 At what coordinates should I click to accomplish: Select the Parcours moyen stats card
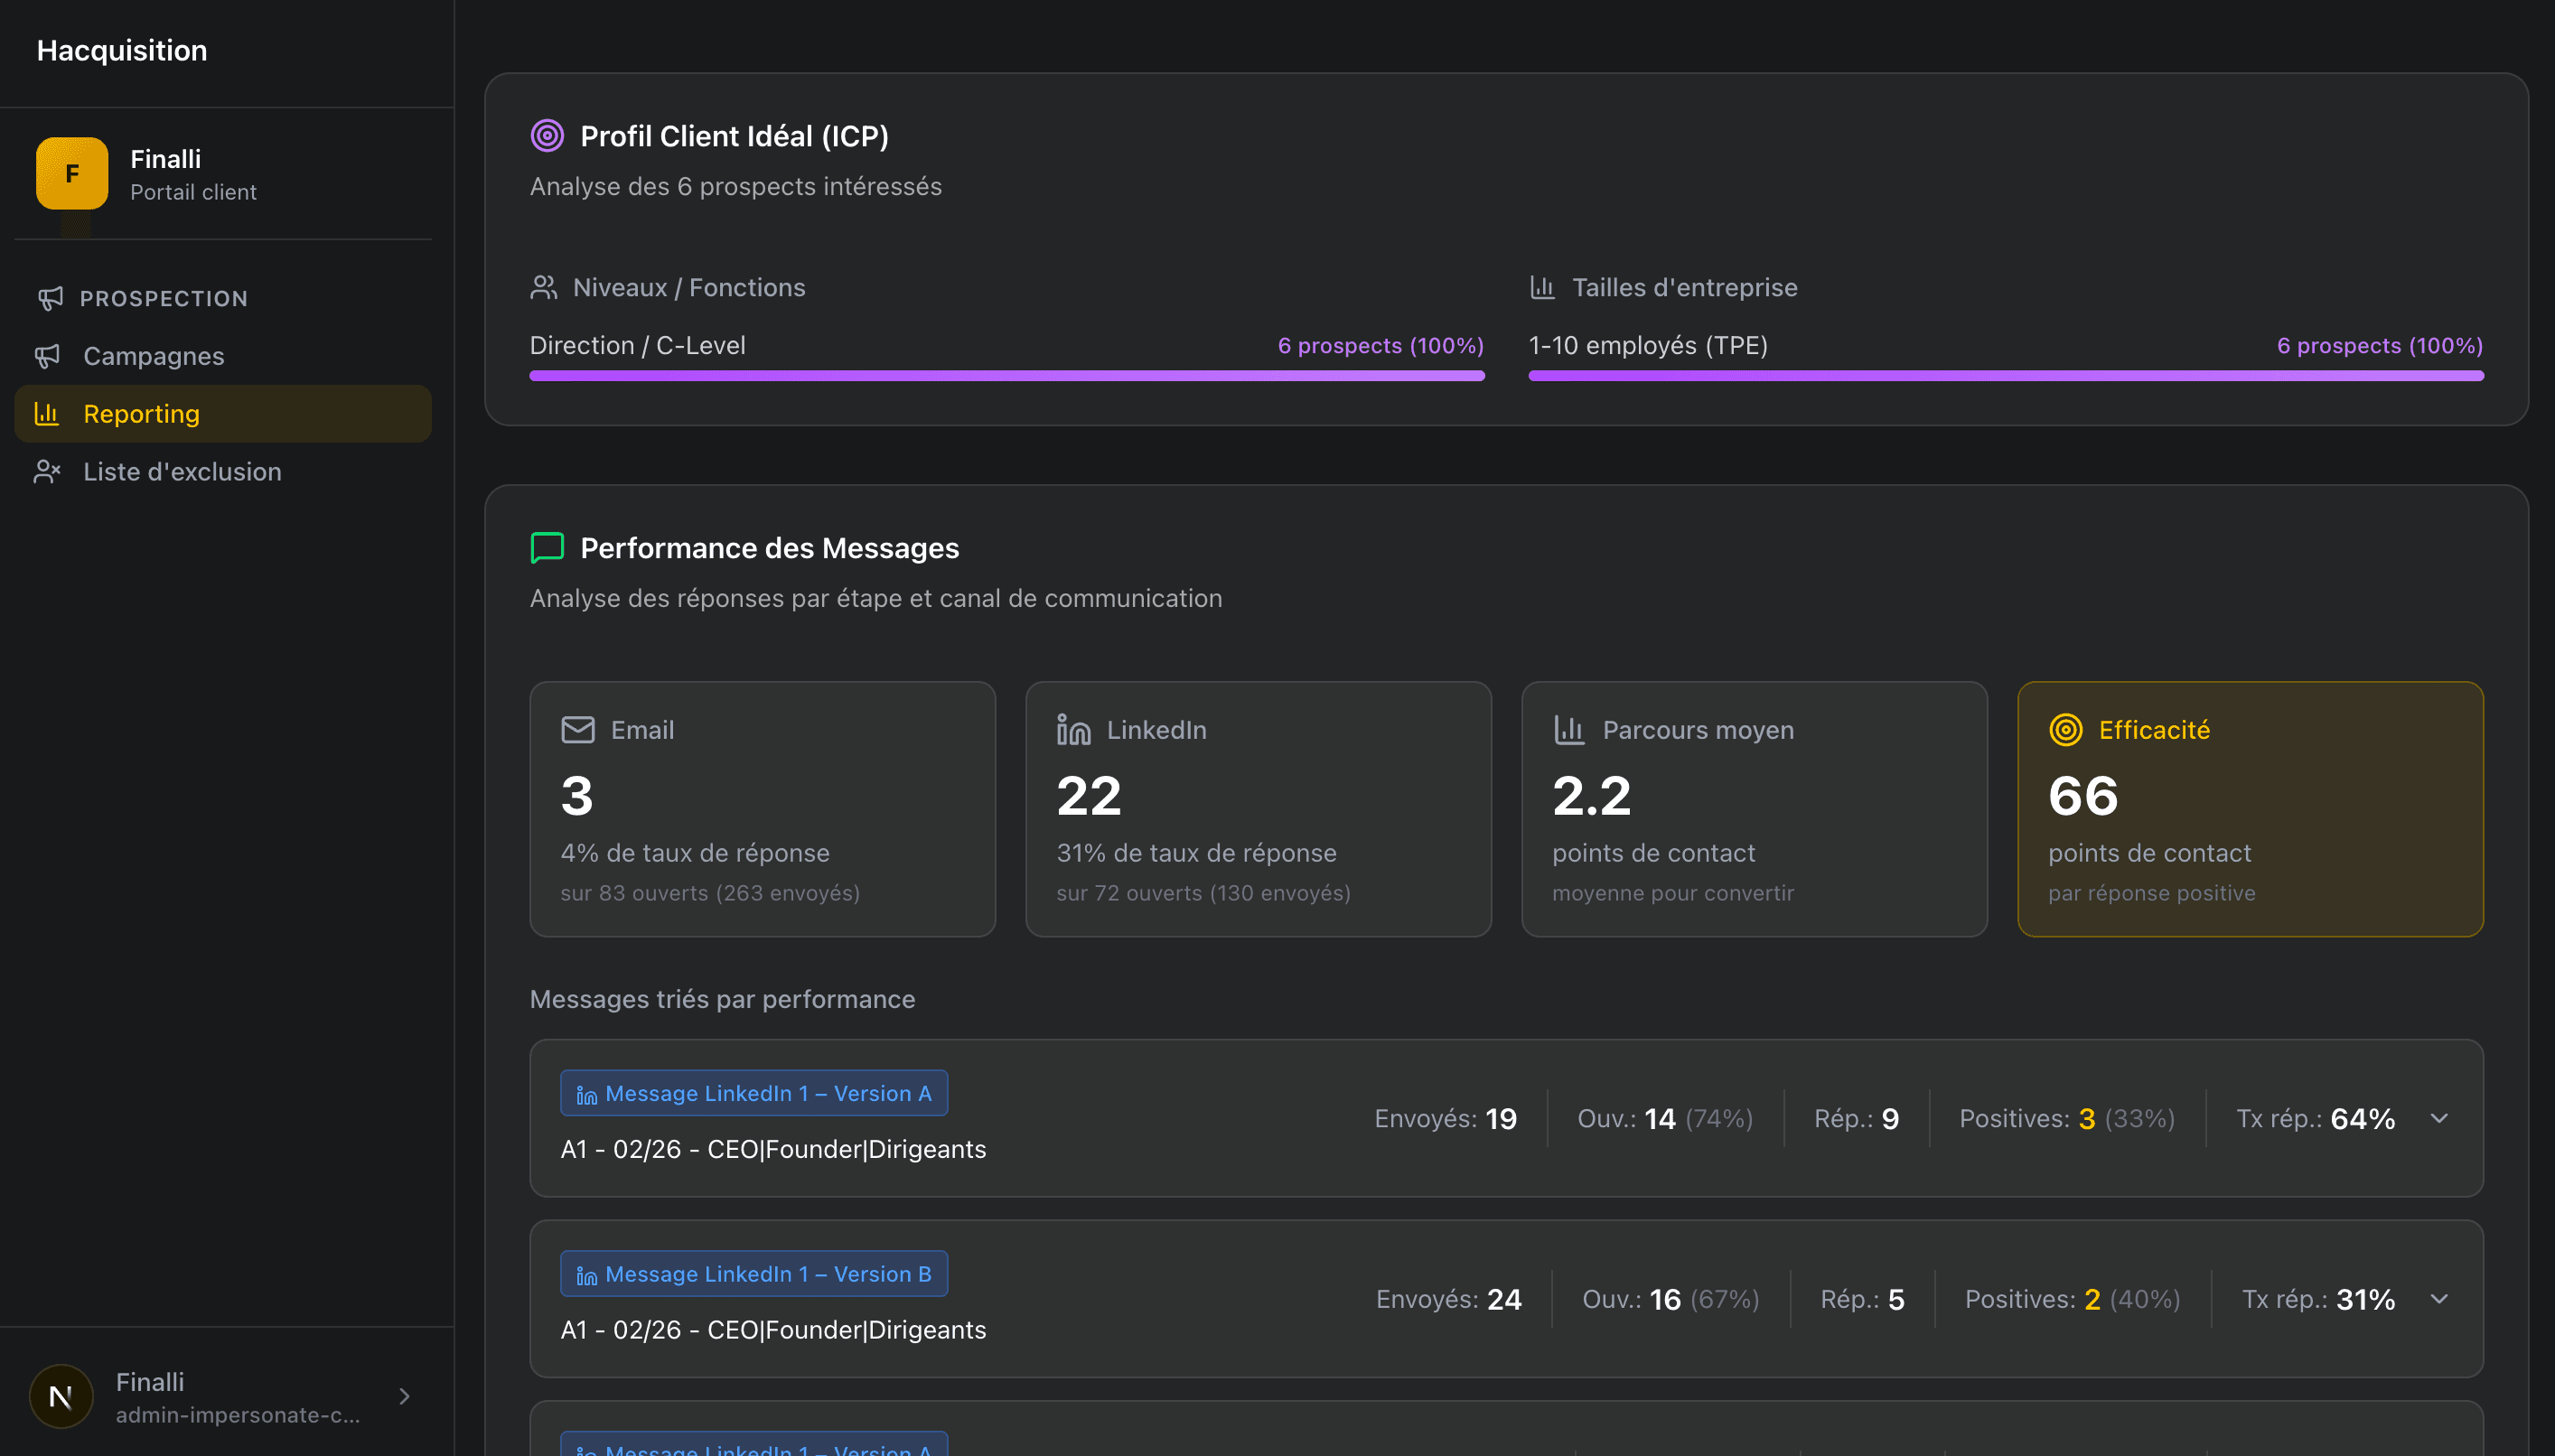[x=1755, y=809]
